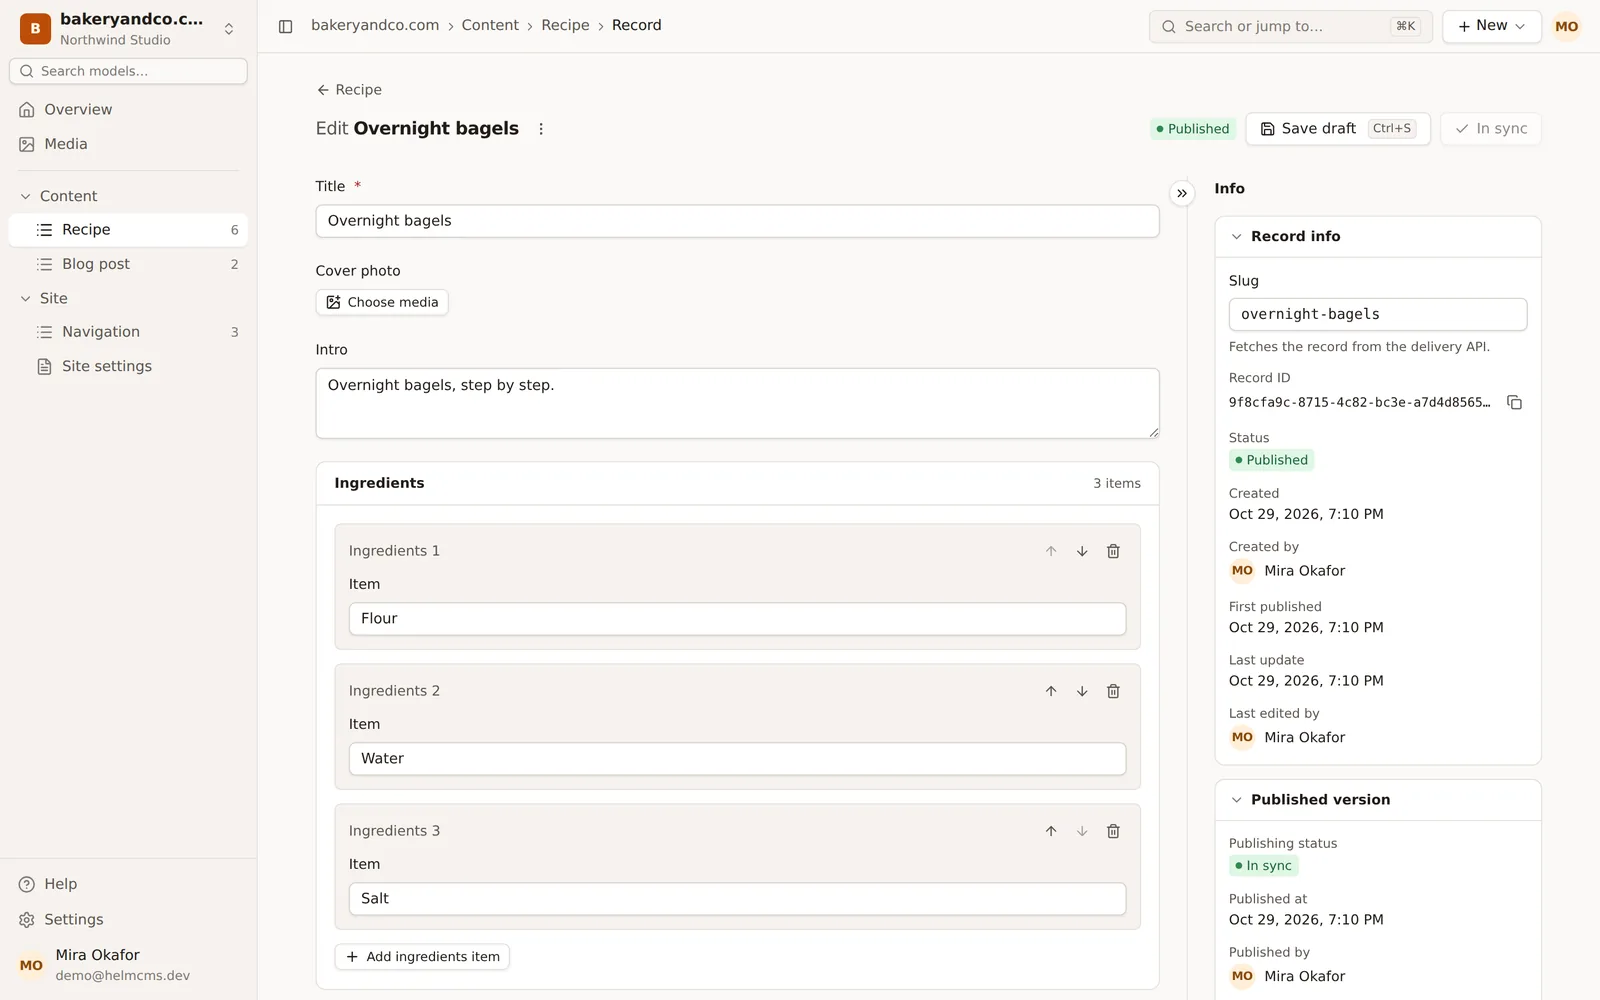1600x1000 pixels.
Task: Delete Ingredients 2 item
Action: [x=1113, y=691]
